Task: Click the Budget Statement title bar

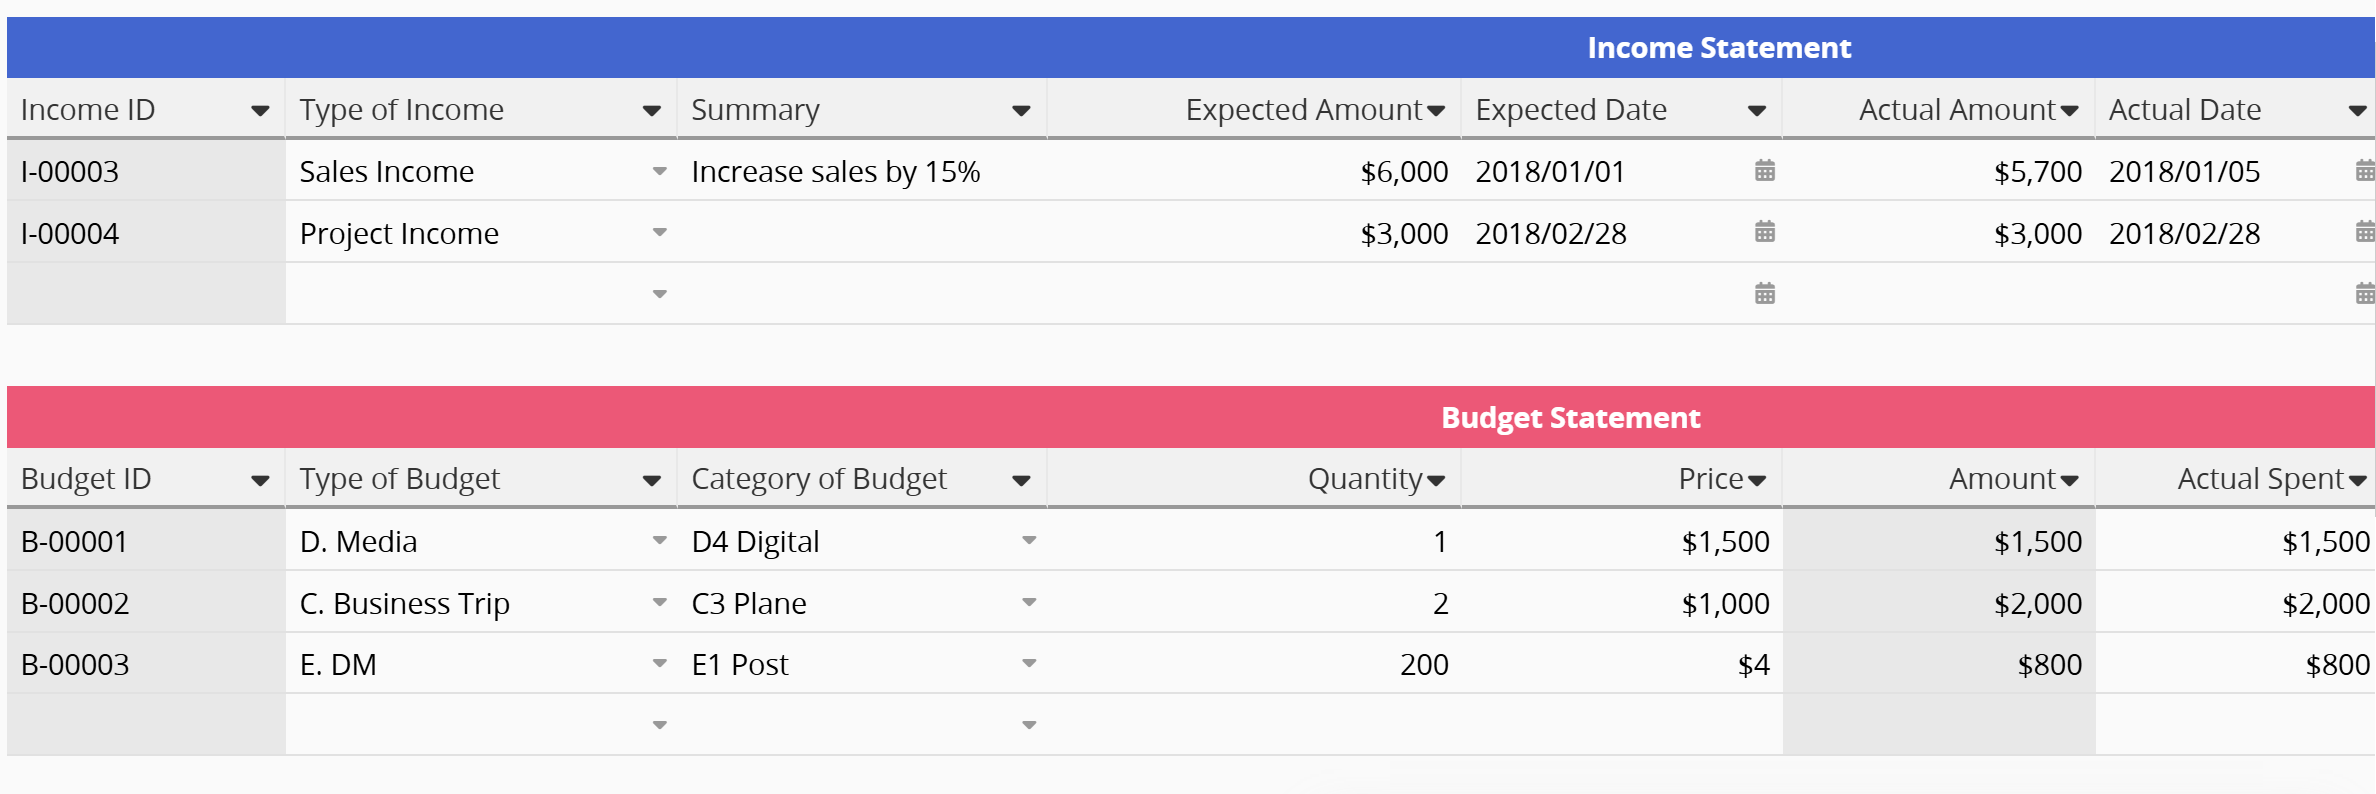Action: pos(1191,417)
